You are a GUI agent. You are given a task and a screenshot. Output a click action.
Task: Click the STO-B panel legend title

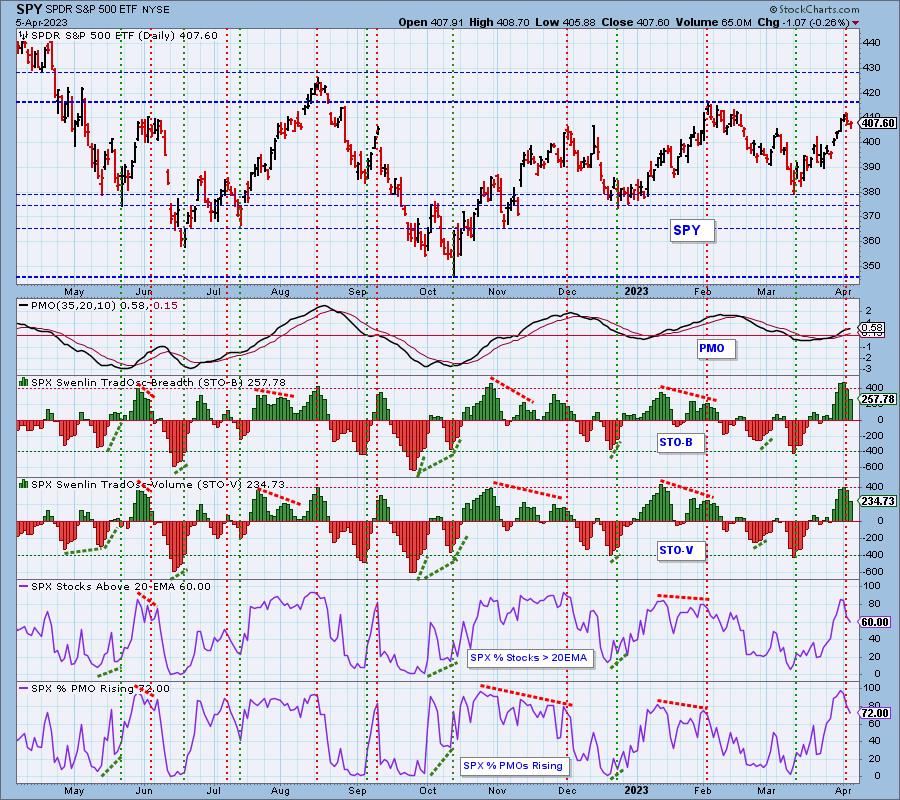pos(158,382)
